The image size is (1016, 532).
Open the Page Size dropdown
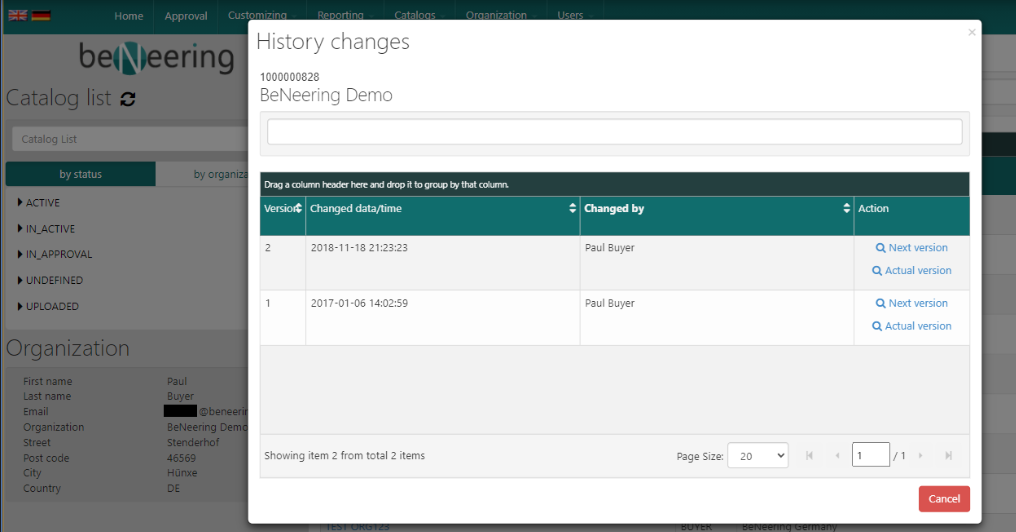(757, 456)
